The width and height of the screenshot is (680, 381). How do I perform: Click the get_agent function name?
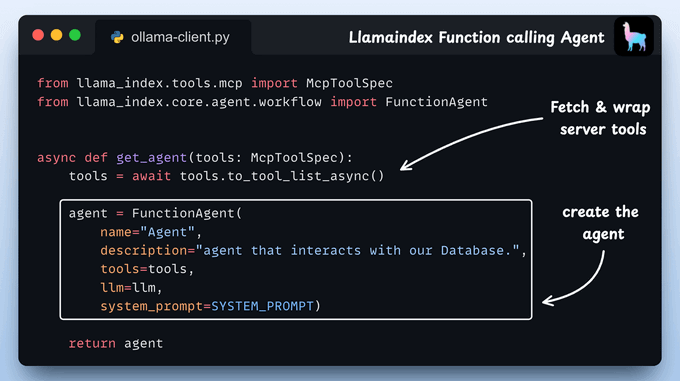[x=151, y=158]
